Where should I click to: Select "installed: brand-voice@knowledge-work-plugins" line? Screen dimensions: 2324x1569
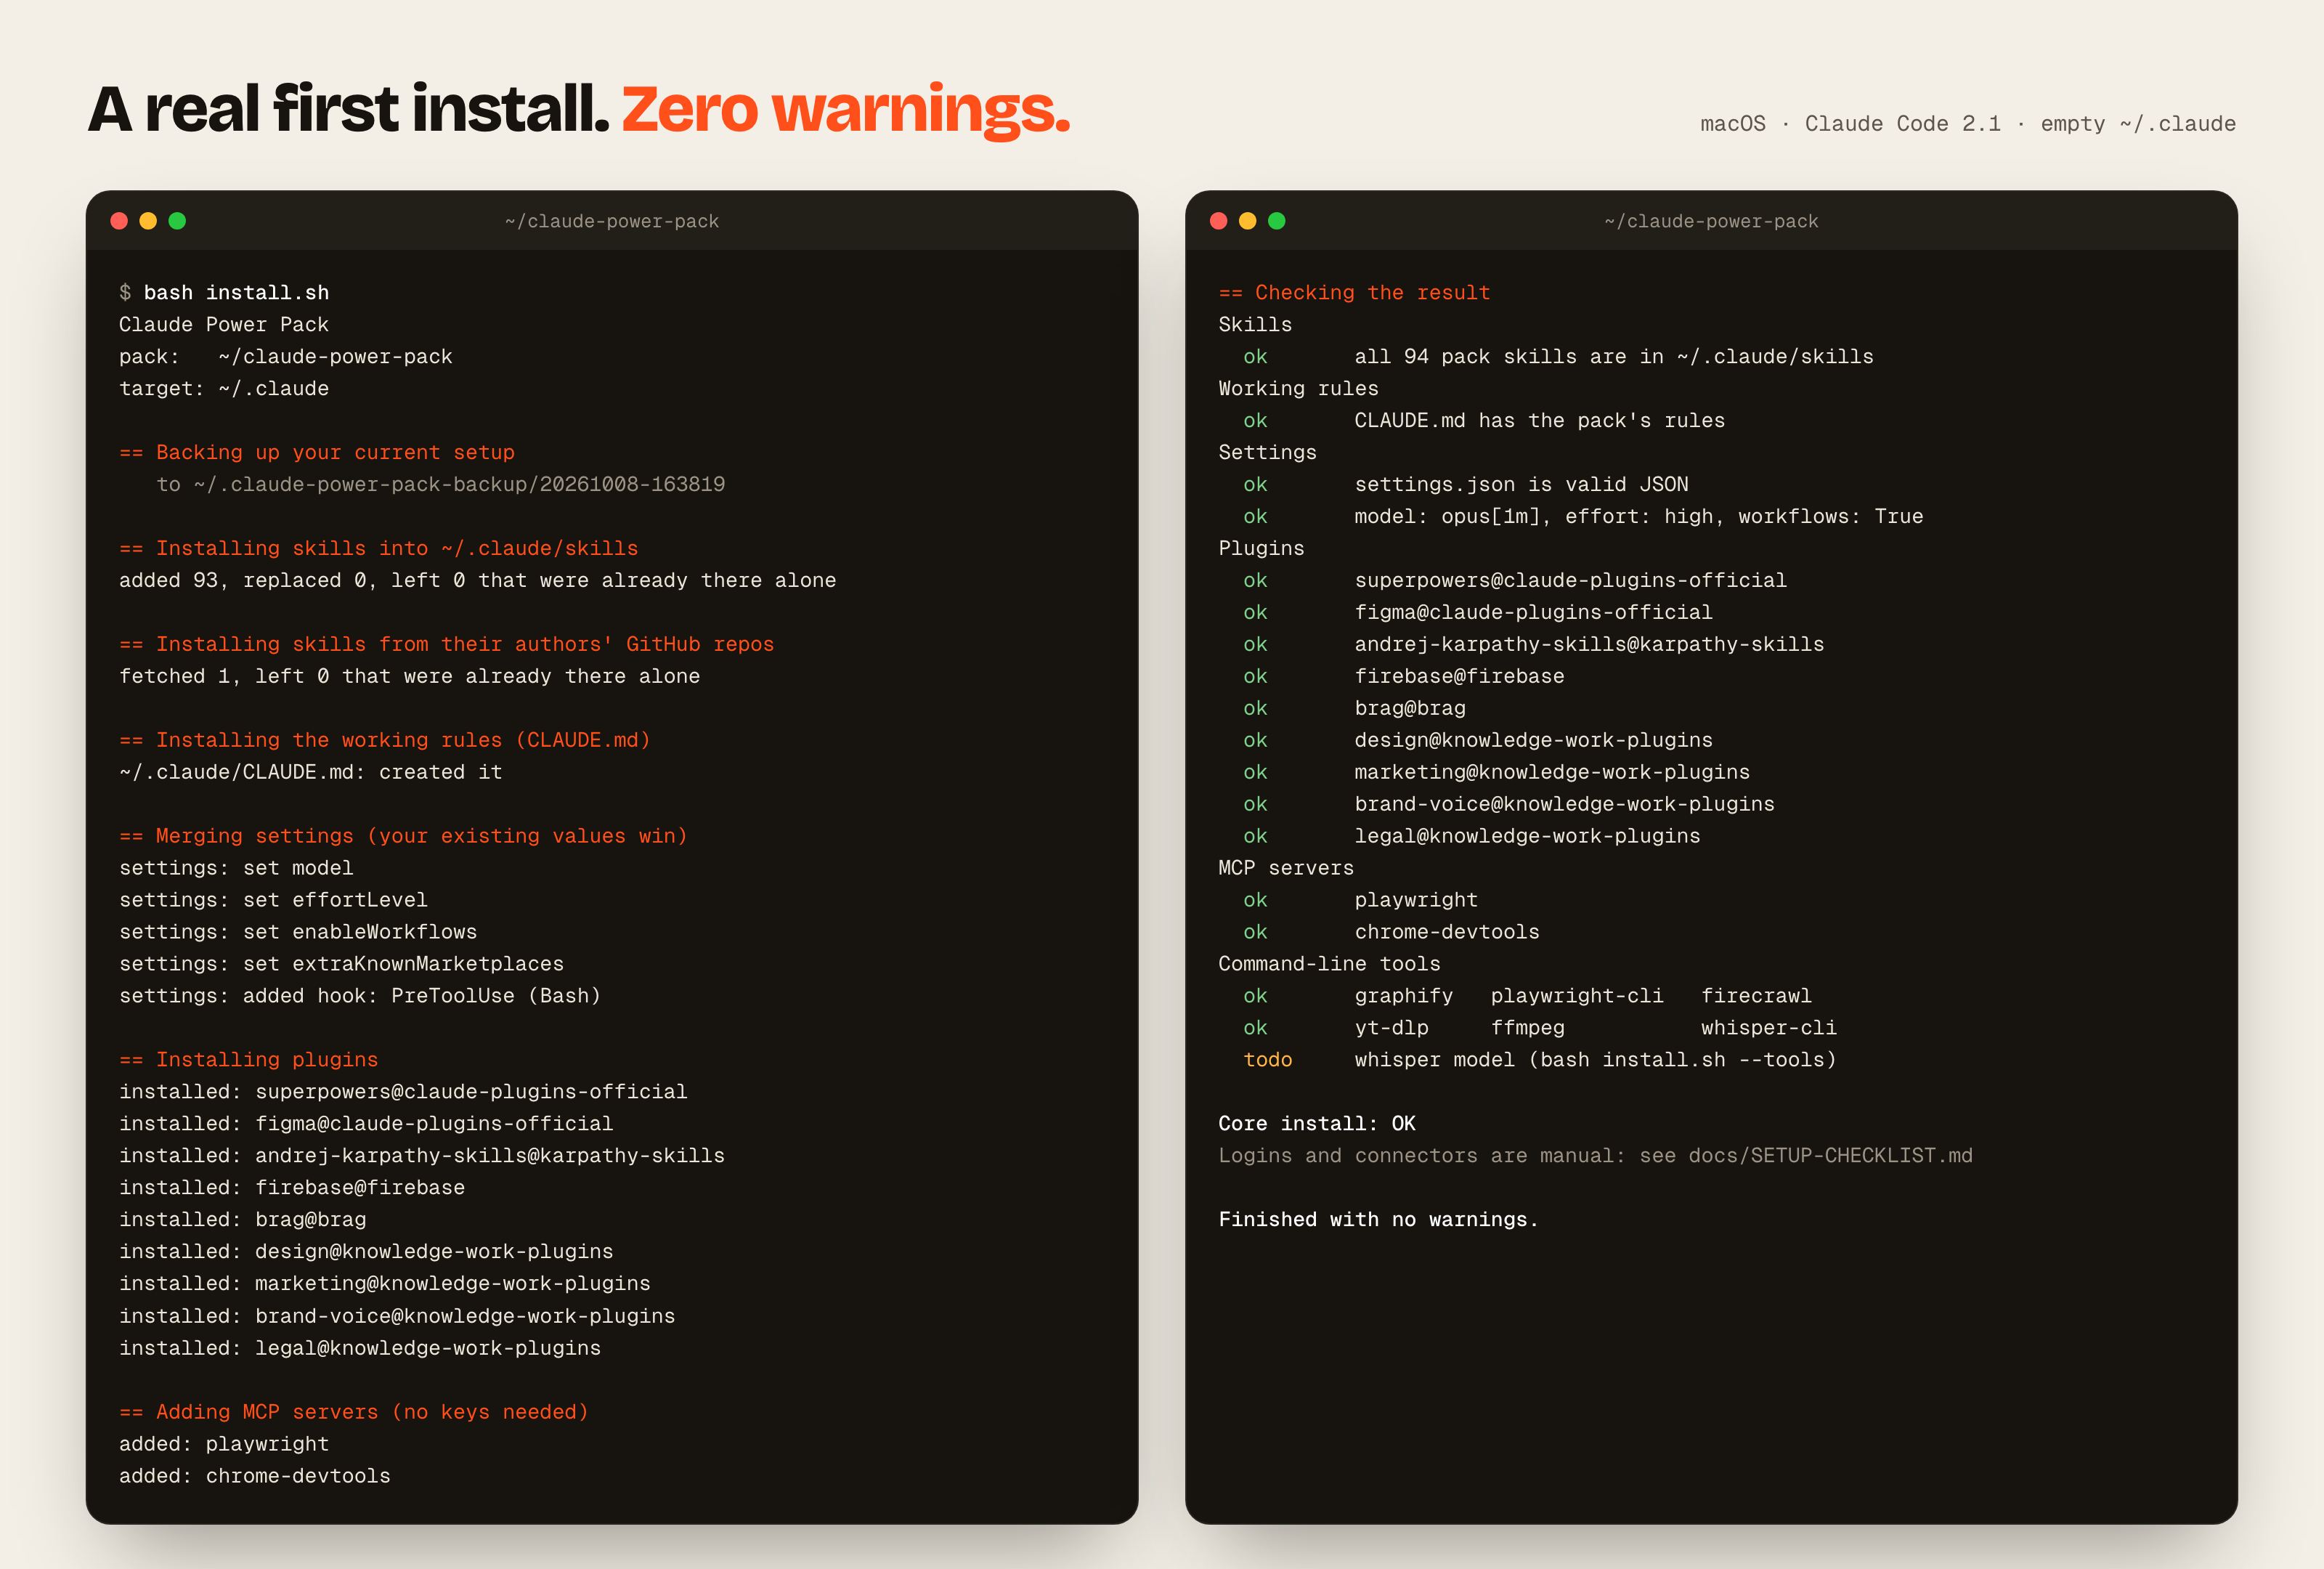point(398,1317)
